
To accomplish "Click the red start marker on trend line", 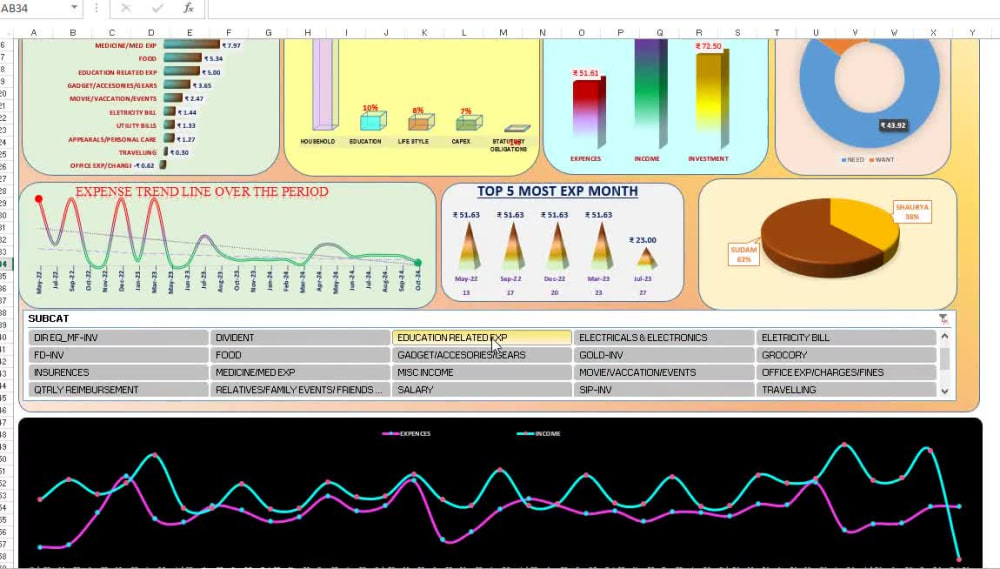I will coord(39,200).
